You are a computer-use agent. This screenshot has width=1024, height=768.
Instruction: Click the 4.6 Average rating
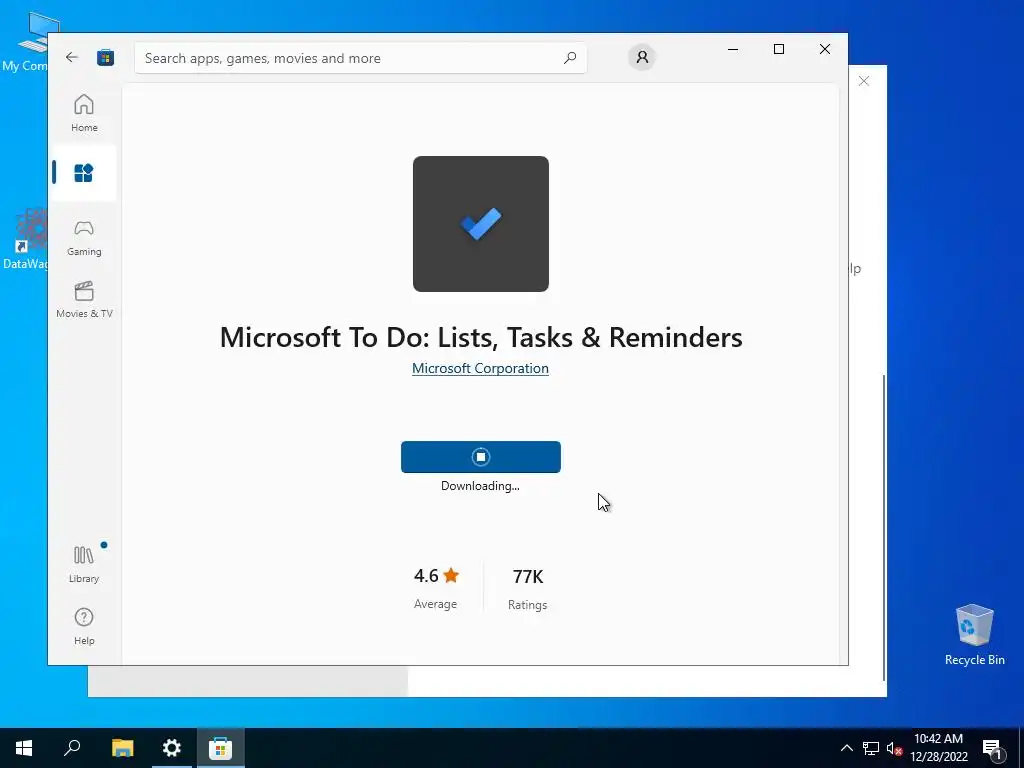click(436, 588)
